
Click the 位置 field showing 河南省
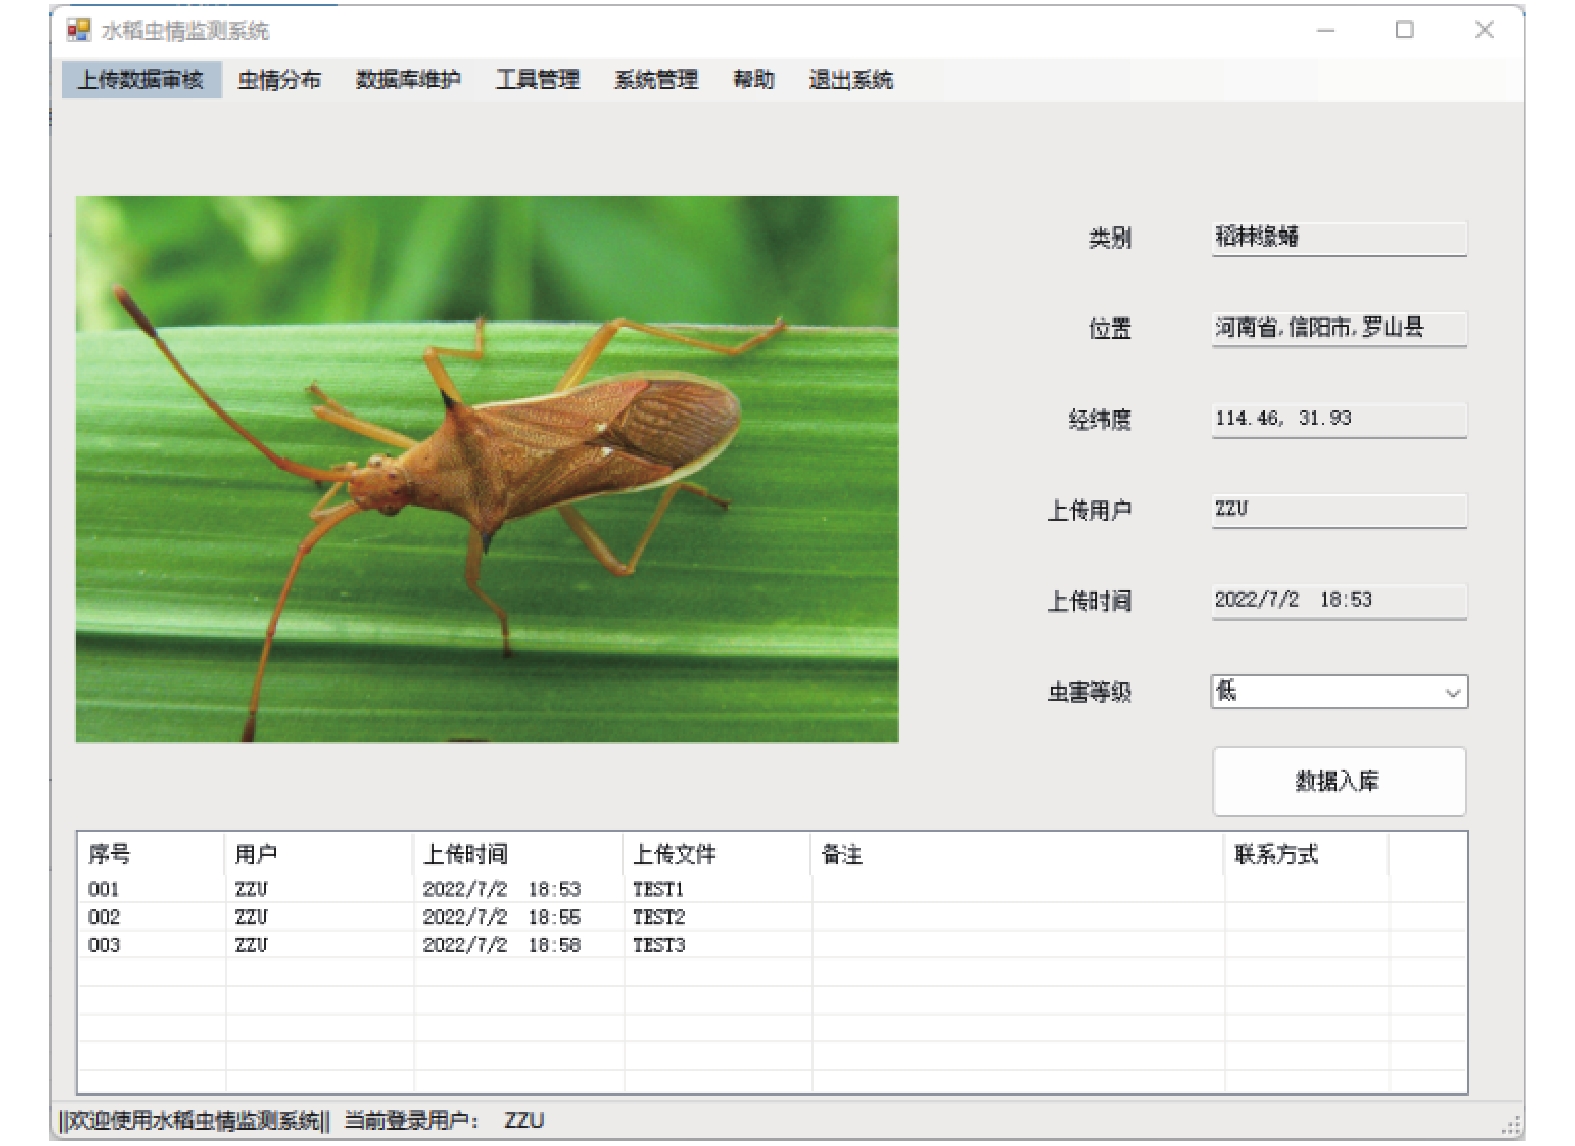pos(1338,328)
